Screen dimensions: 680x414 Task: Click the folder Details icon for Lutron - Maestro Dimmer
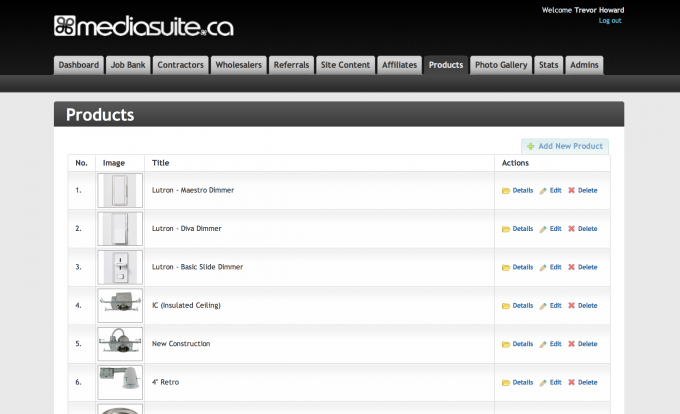point(506,190)
